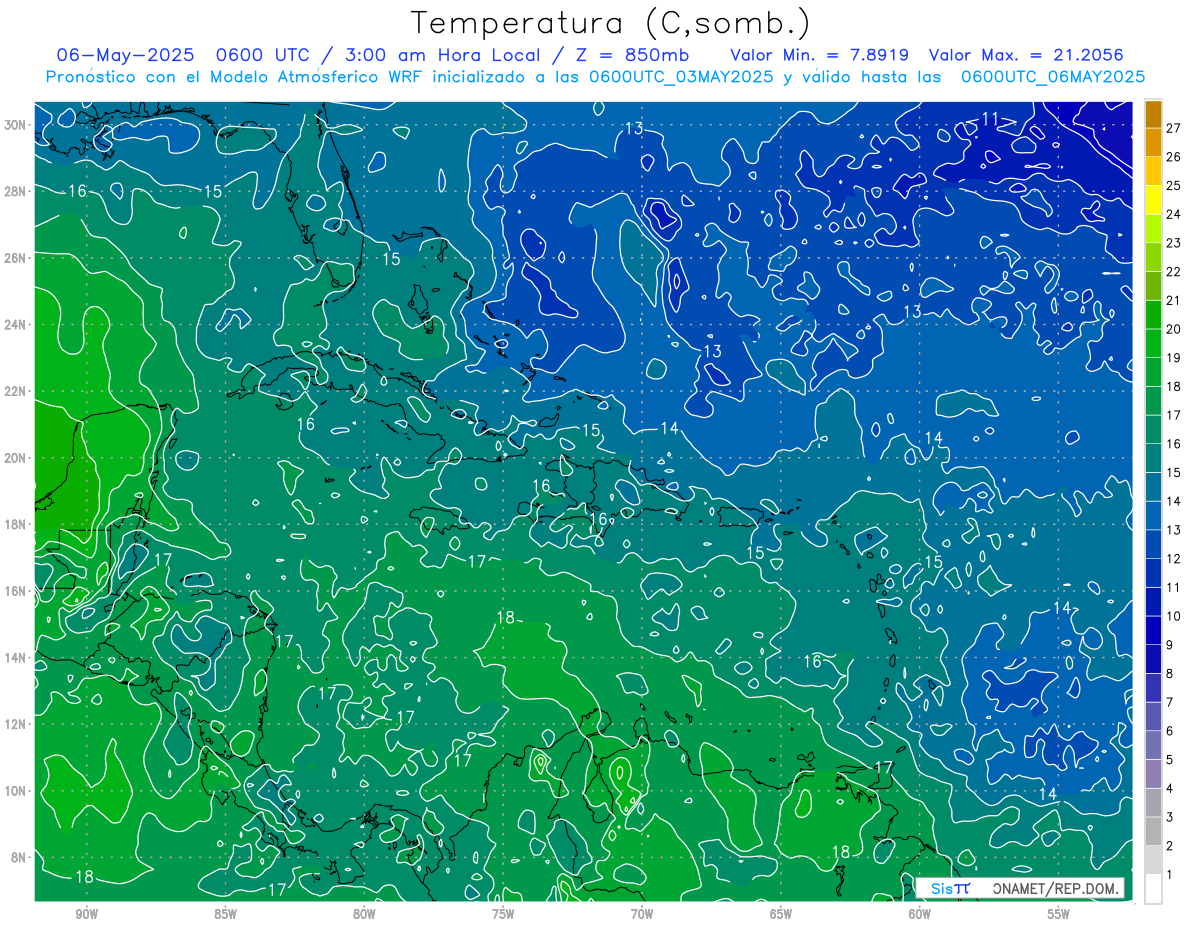Click the 24 label on the color scale
This screenshot has width=1200, height=927.
point(1173,214)
